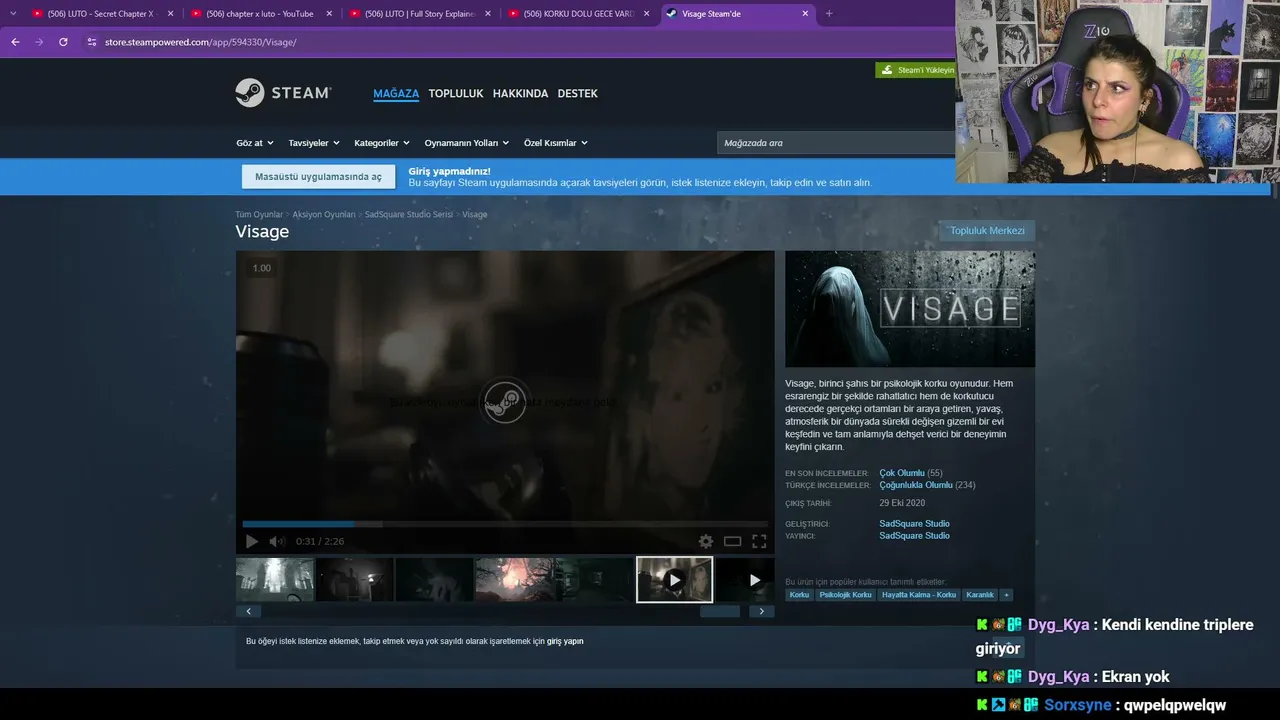Play the Visage trailer video

click(252, 541)
